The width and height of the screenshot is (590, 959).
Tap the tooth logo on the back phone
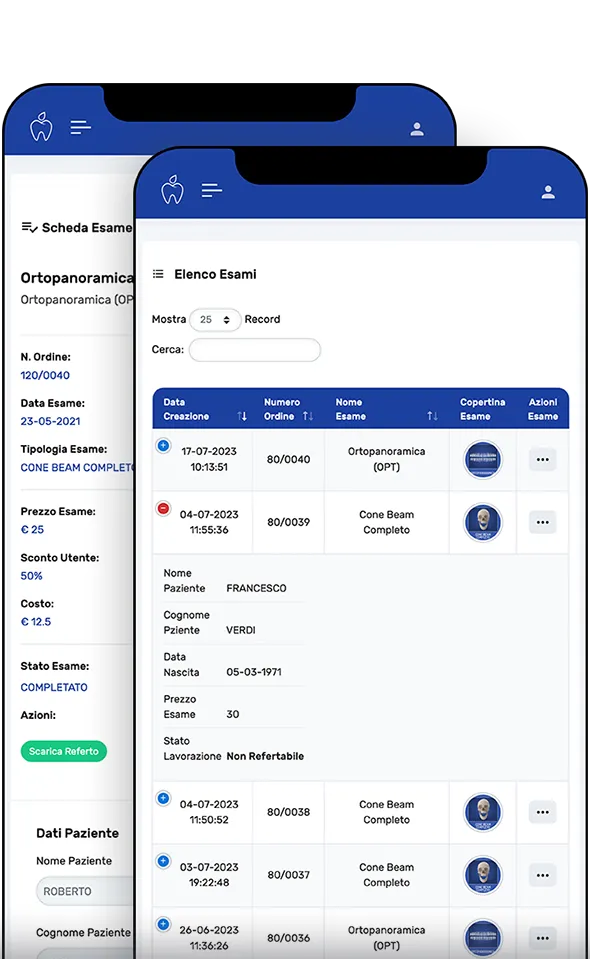click(41, 126)
